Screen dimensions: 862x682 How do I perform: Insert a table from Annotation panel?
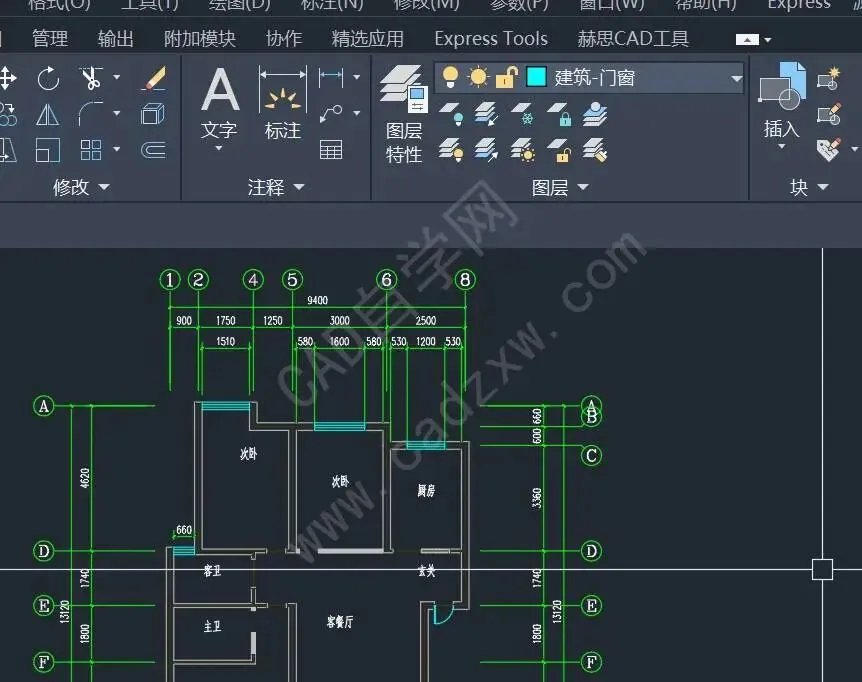[331, 149]
